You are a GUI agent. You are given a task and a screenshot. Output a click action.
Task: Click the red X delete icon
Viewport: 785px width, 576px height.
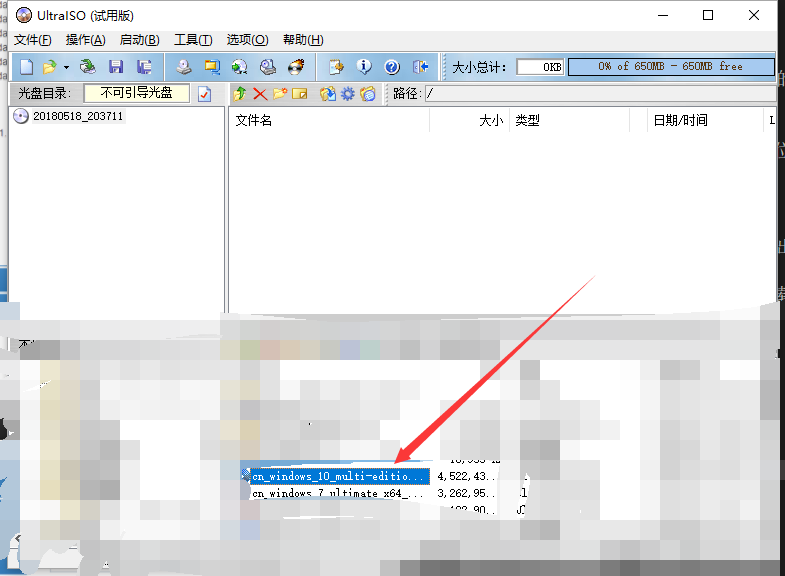tap(260, 94)
